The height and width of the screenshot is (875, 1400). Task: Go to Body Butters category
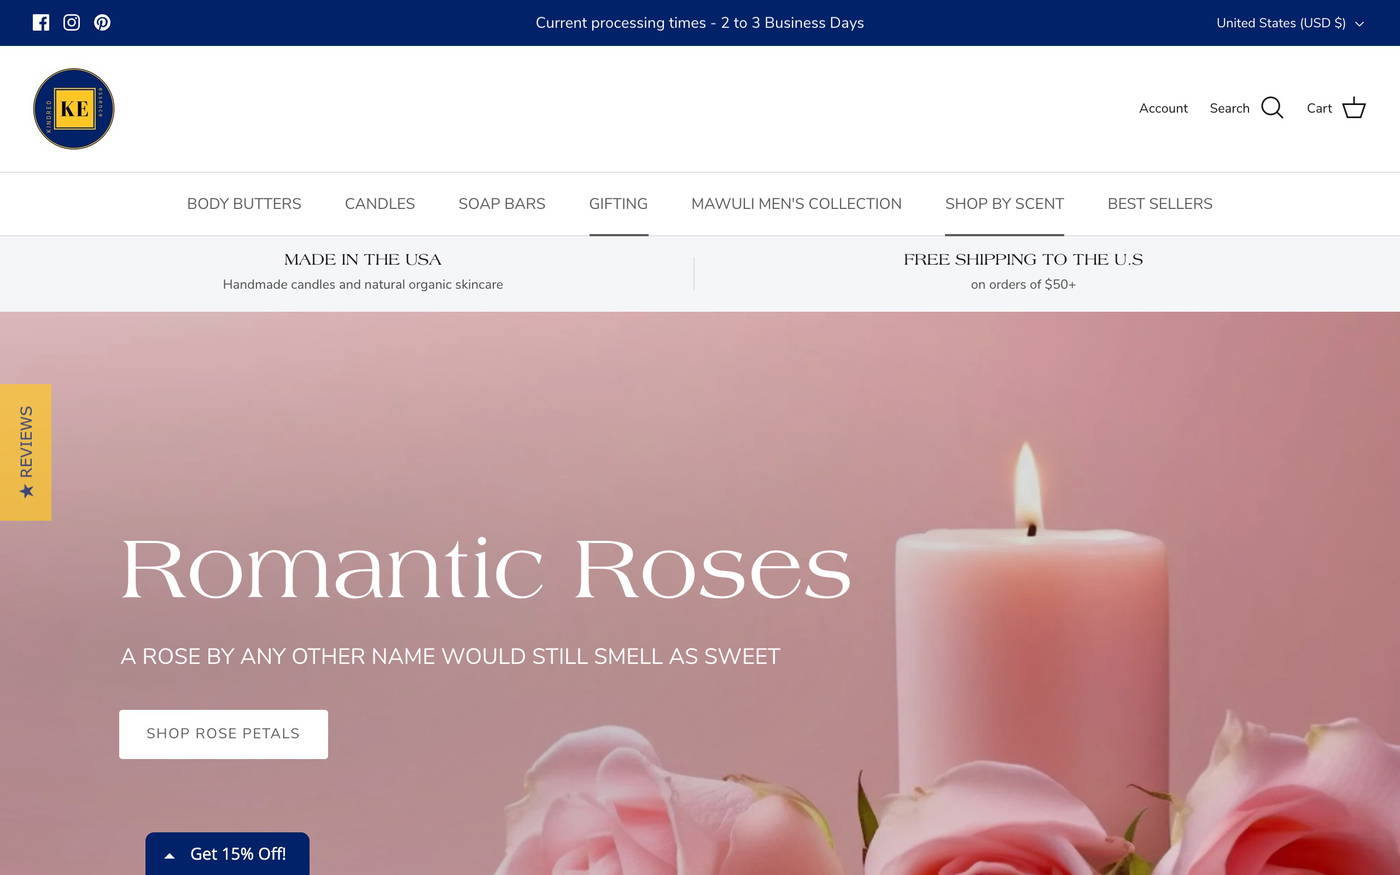click(244, 204)
